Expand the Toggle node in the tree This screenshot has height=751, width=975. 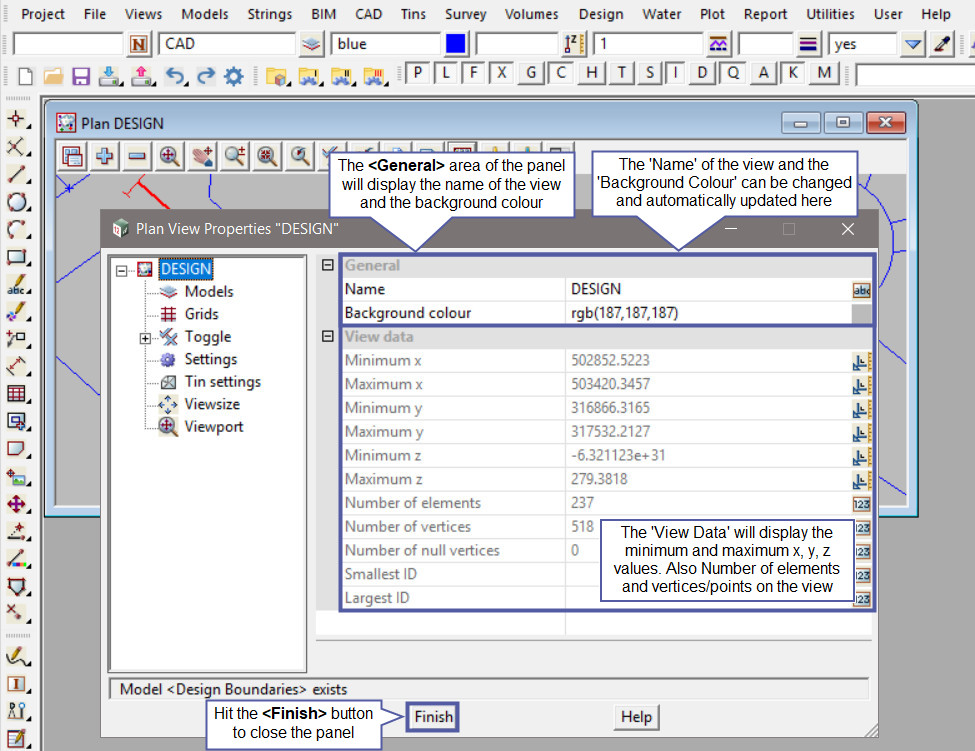pos(145,338)
